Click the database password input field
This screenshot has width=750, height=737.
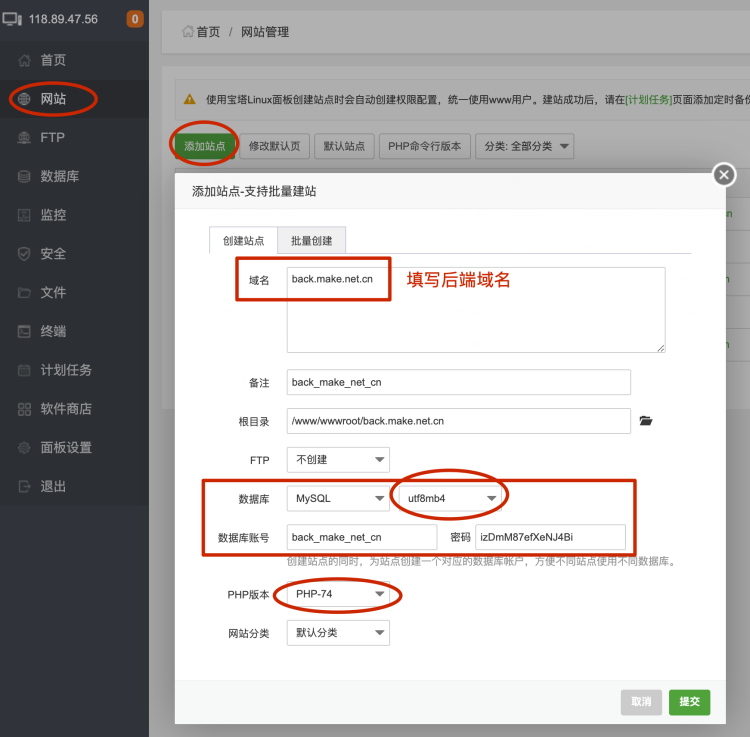point(551,537)
